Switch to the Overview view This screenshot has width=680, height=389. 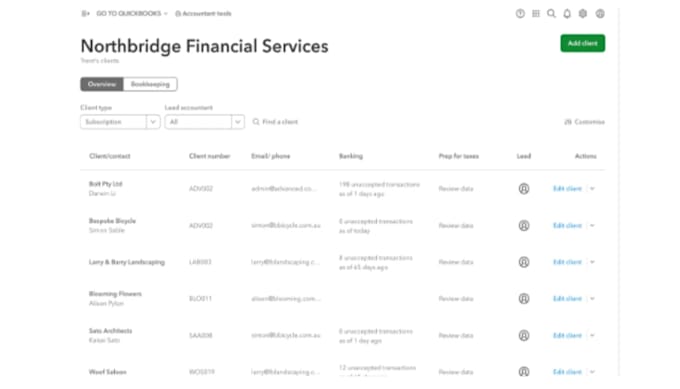point(102,84)
